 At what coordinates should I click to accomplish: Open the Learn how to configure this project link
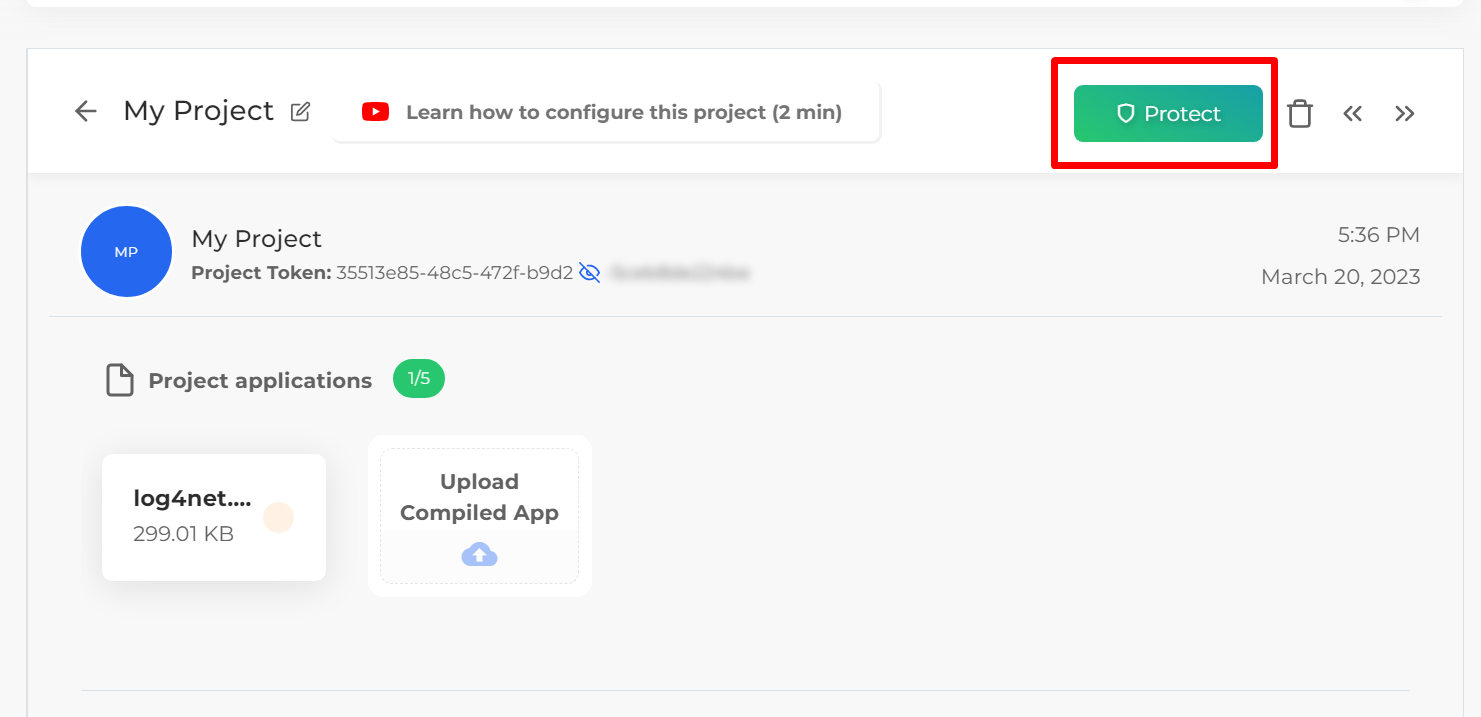pos(624,111)
